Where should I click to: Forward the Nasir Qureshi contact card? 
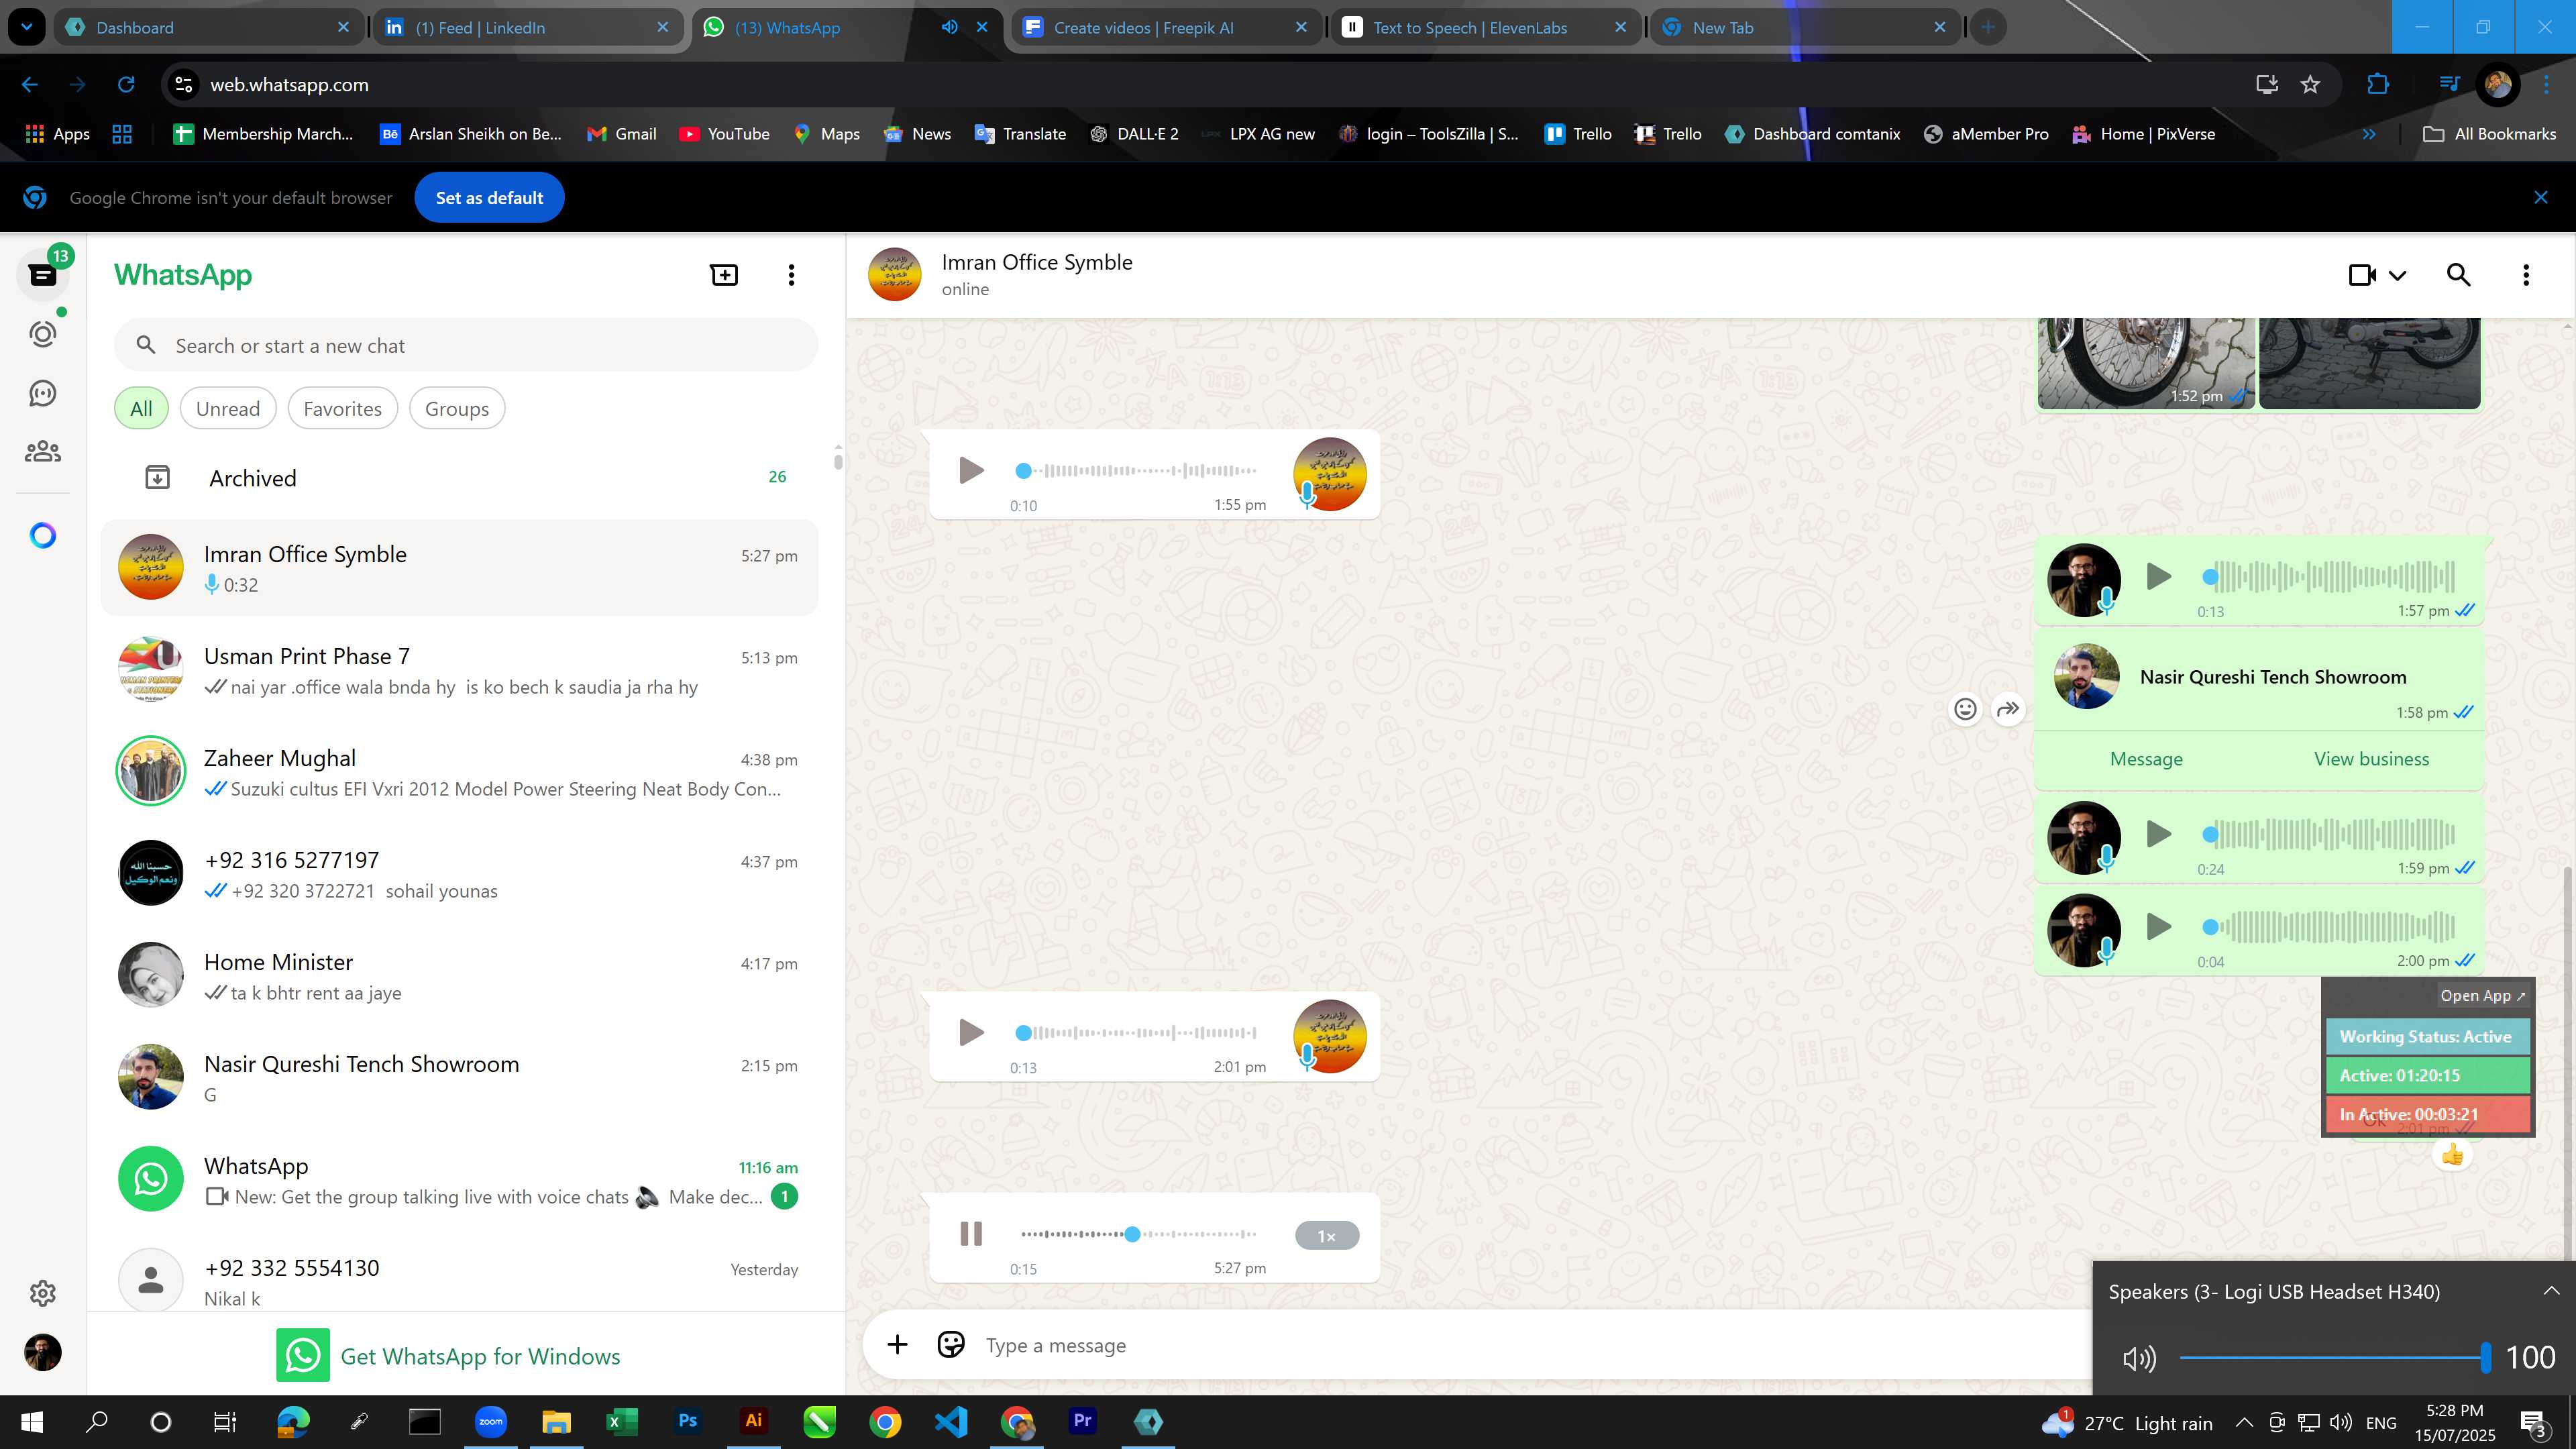(2008, 709)
